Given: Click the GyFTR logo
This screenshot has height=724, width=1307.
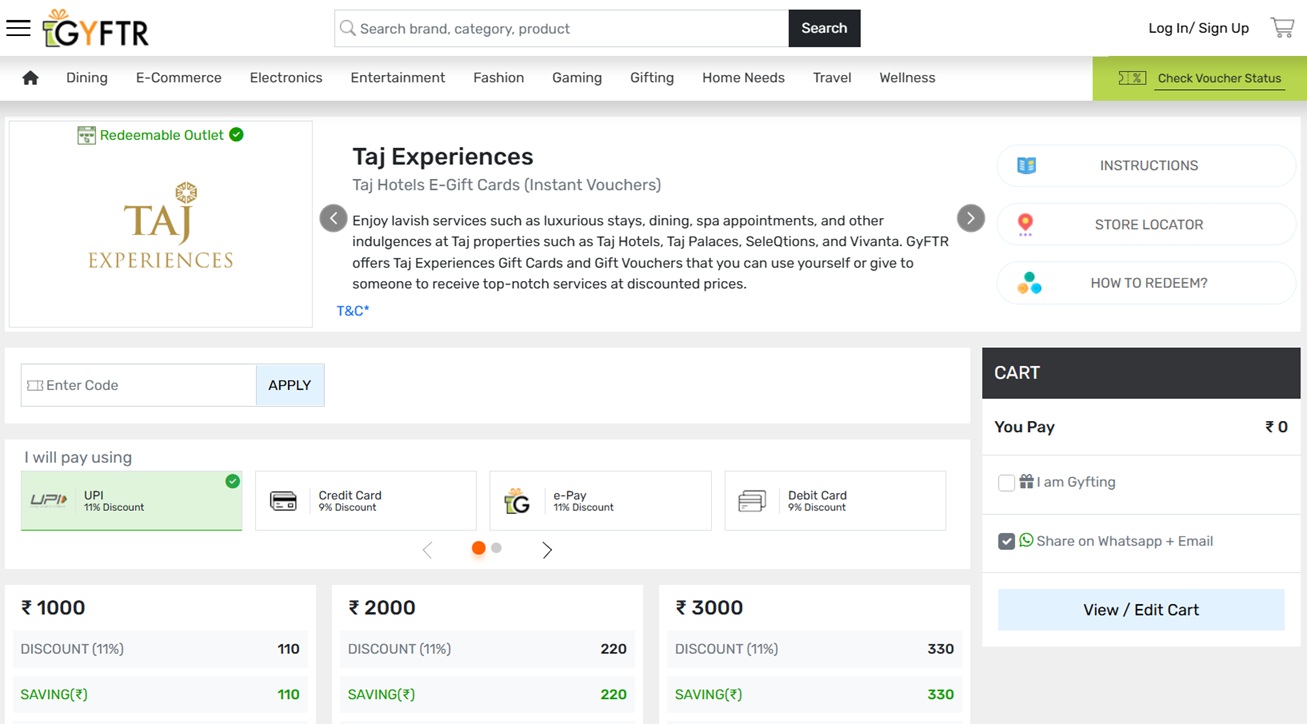Looking at the screenshot, I should (96, 29).
